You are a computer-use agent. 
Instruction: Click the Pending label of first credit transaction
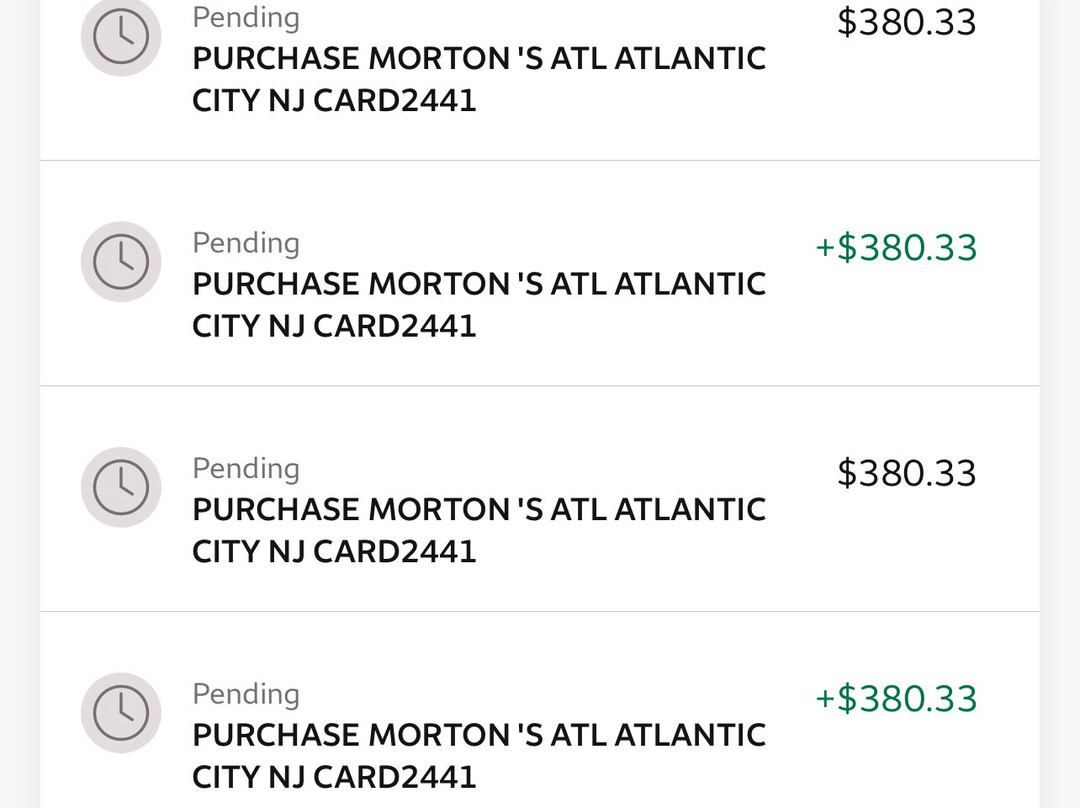point(246,243)
